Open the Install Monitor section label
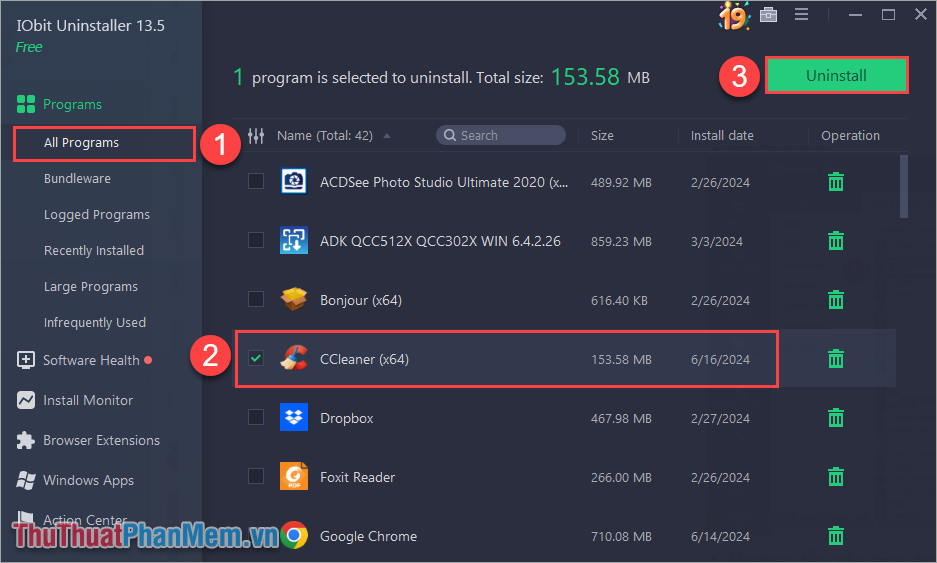 tap(88, 400)
